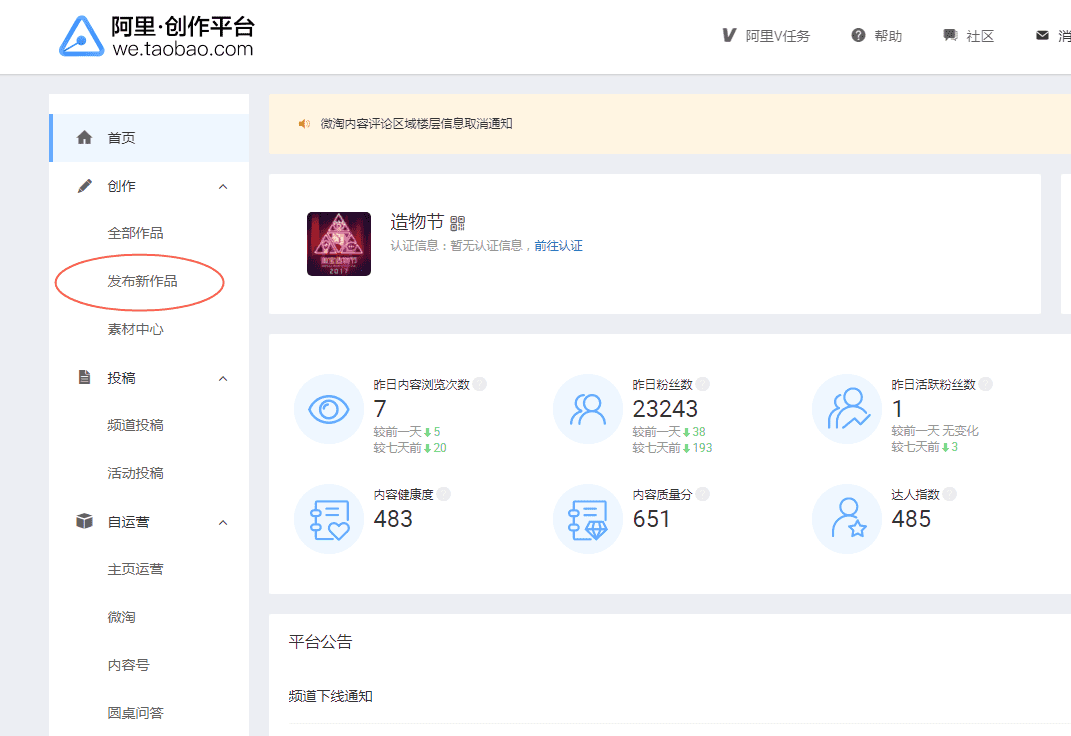Click help hint next to 达人指数
This screenshot has height=736, width=1071.
click(950, 494)
